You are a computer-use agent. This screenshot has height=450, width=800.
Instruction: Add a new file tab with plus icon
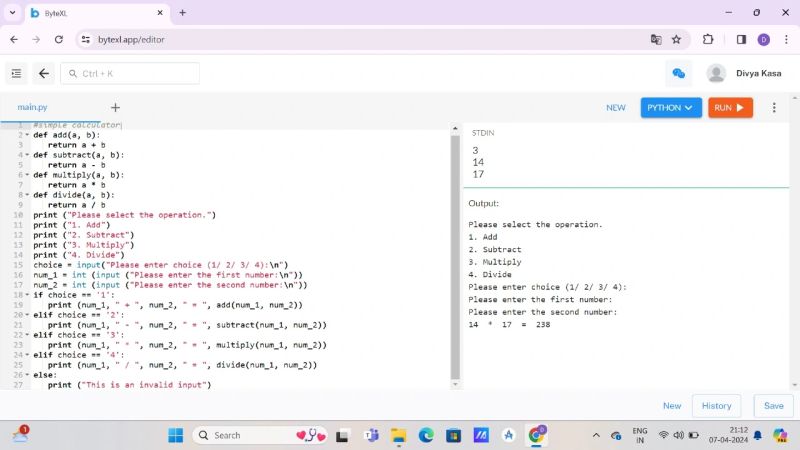(115, 107)
